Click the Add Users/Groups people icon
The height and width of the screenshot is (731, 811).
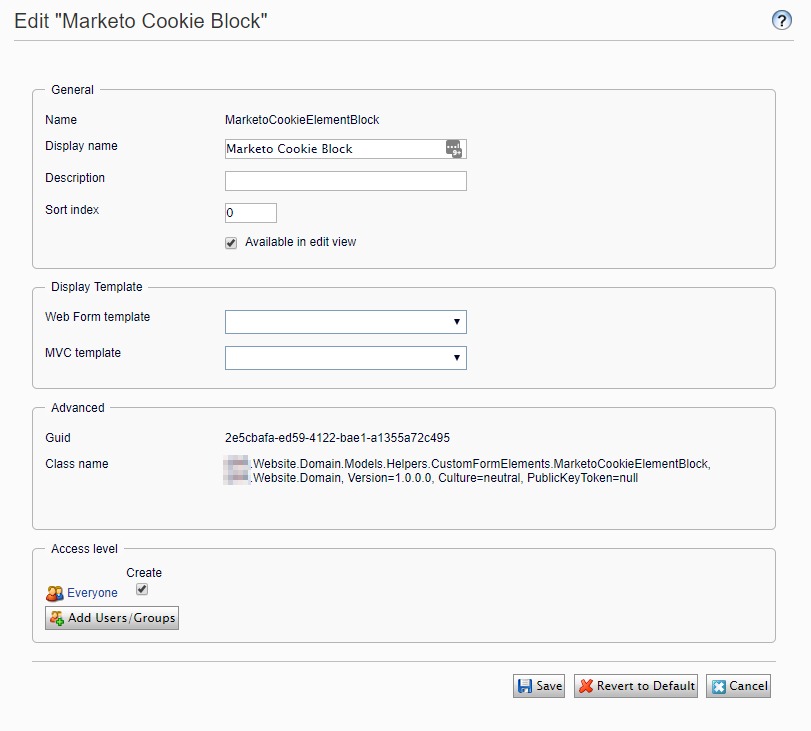[x=57, y=618]
